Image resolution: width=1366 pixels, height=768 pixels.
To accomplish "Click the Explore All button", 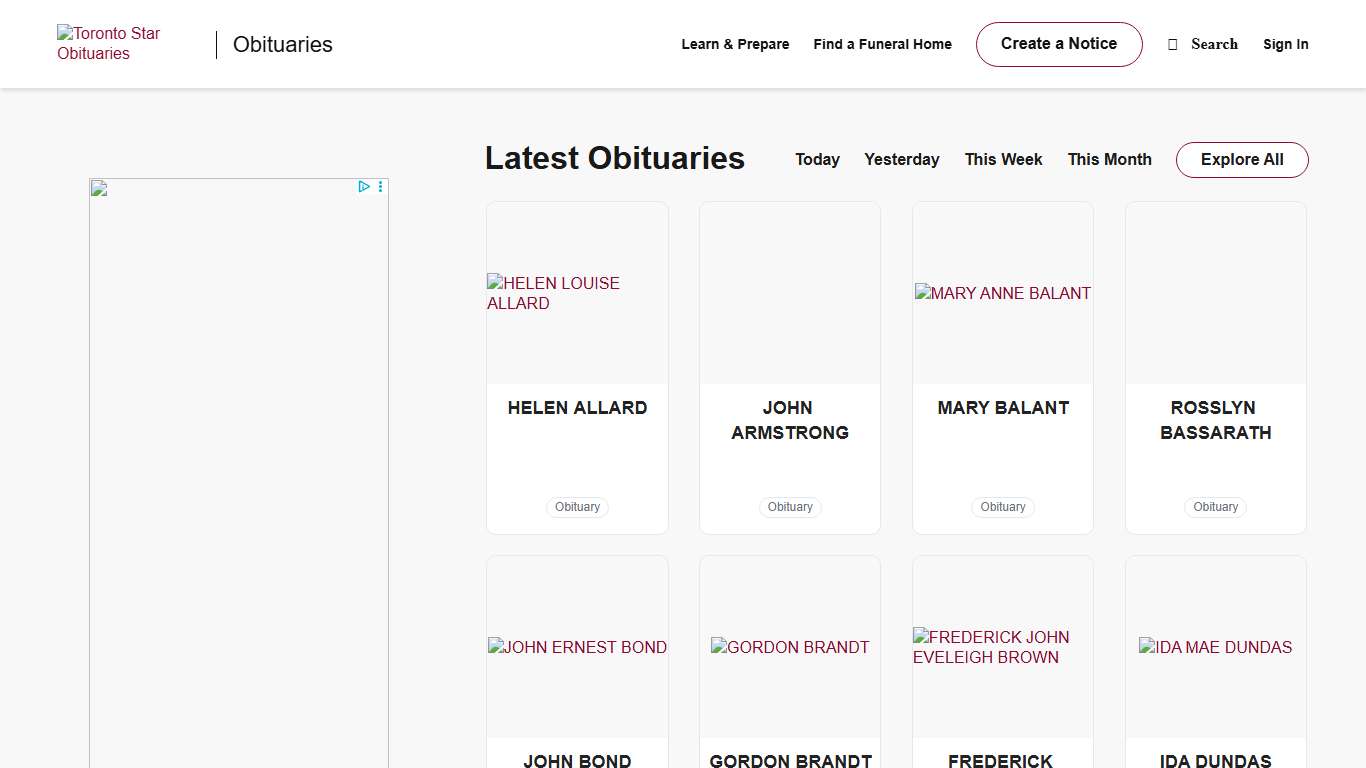I will (x=1241, y=160).
